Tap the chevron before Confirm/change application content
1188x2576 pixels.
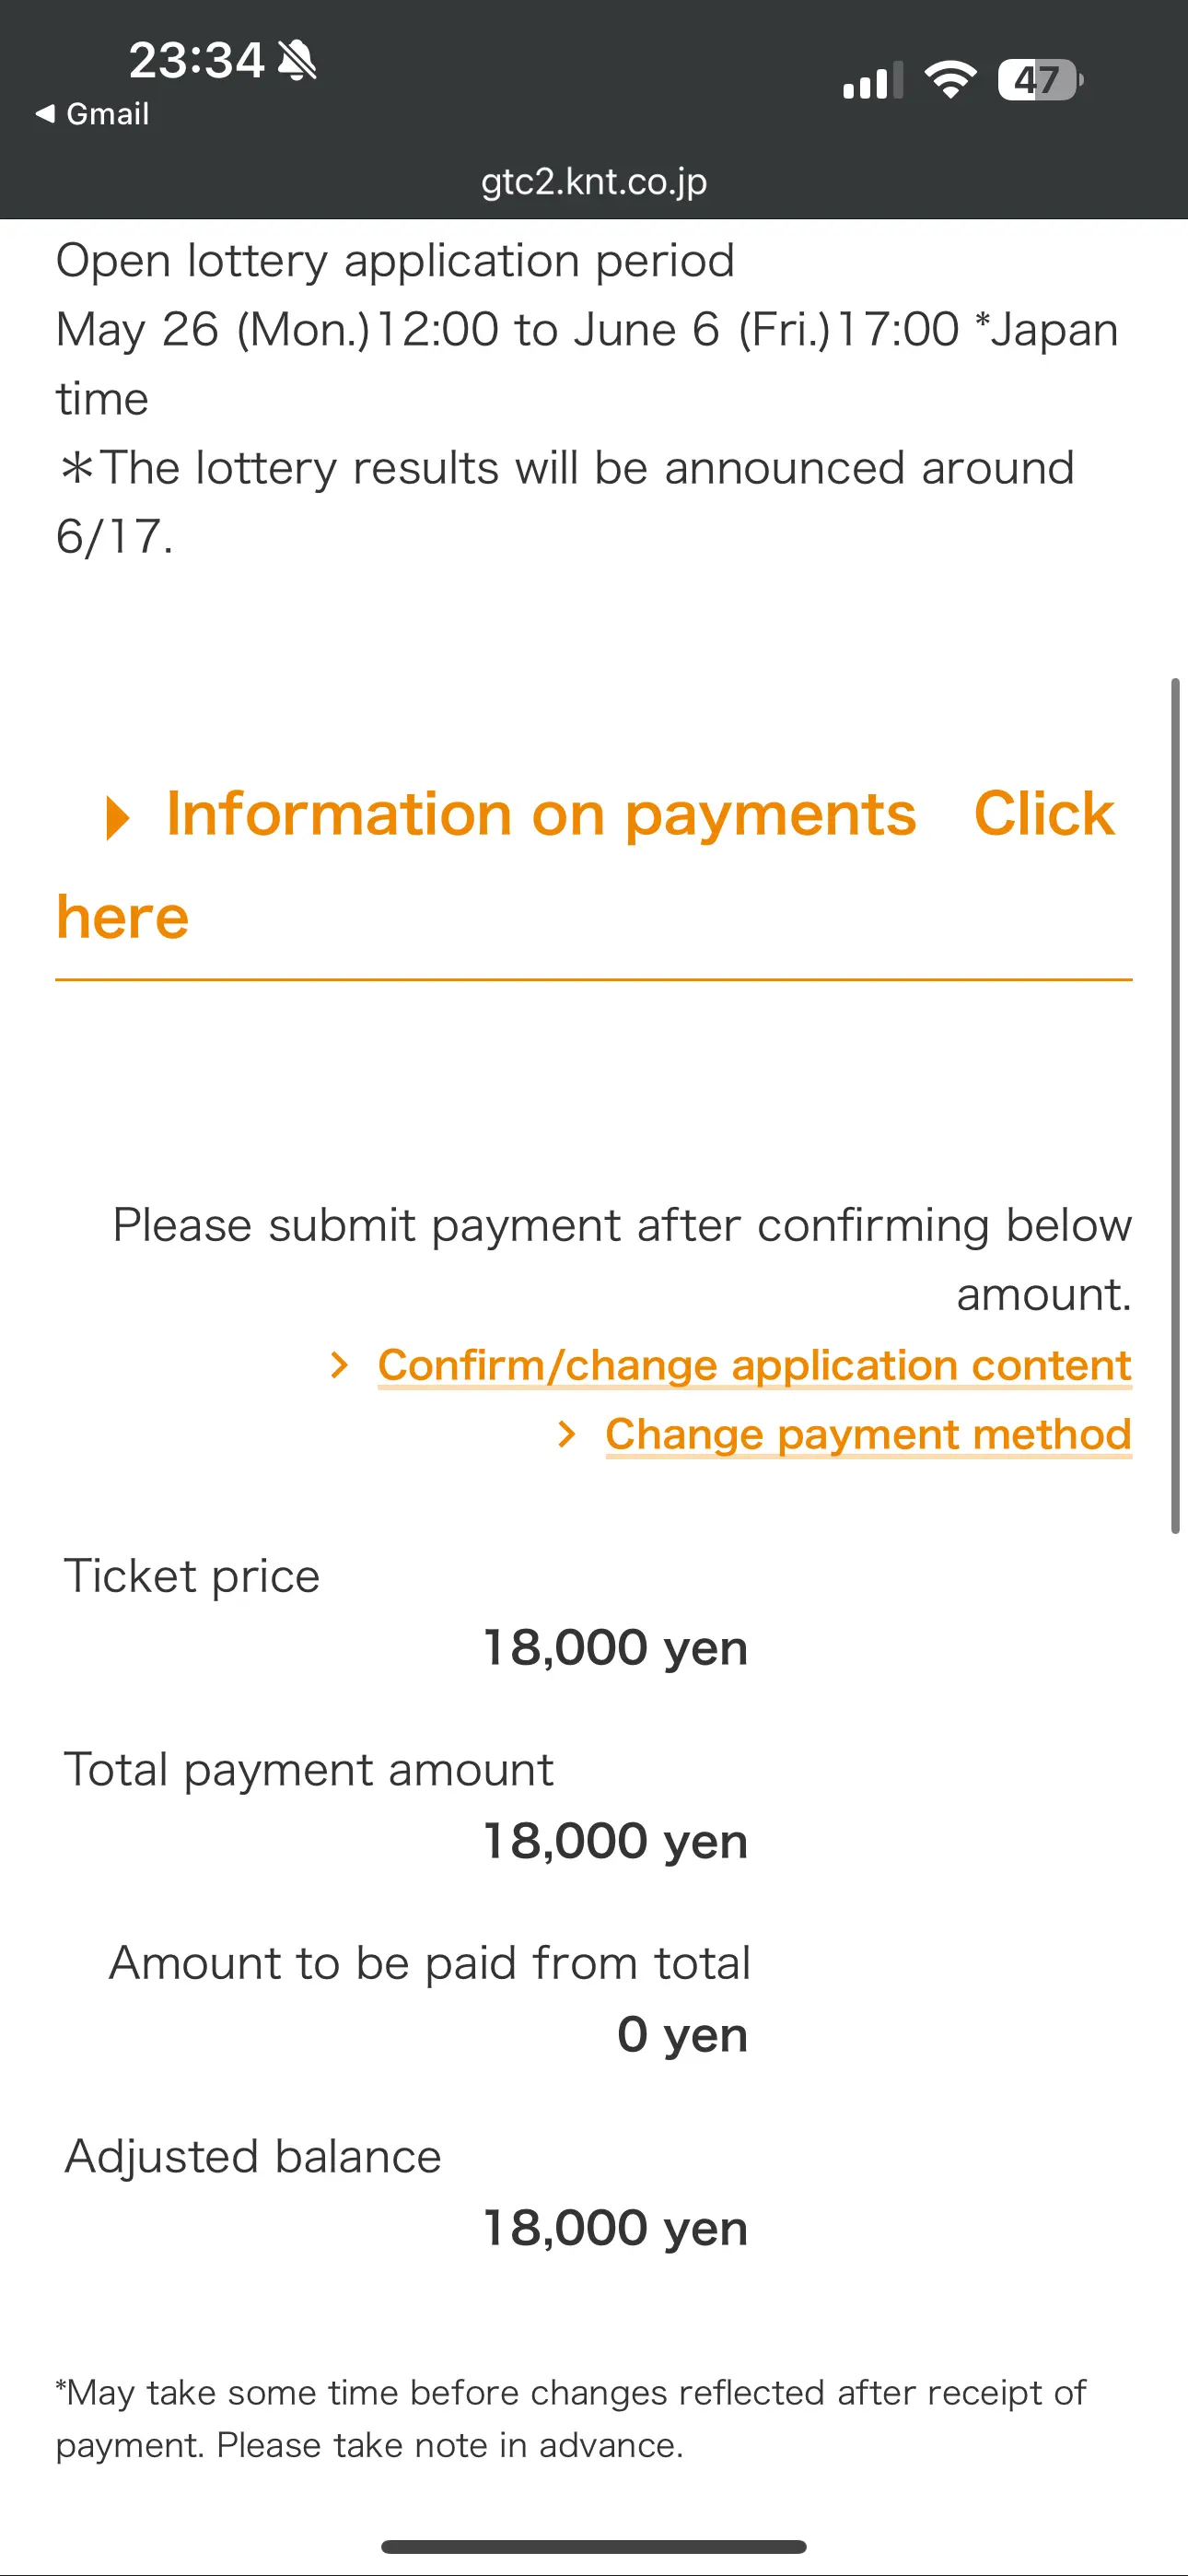[x=340, y=1365]
